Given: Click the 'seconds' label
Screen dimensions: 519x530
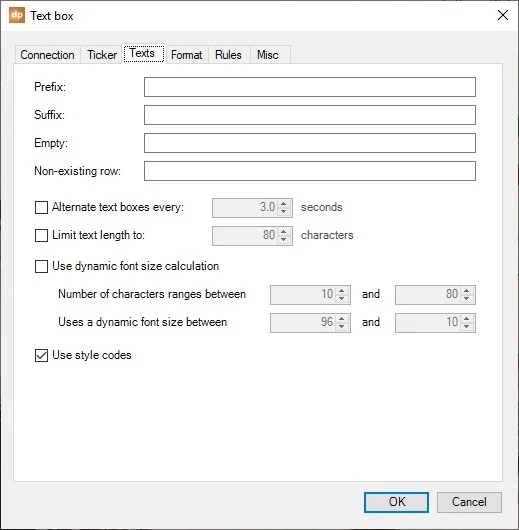Looking at the screenshot, I should (322, 207).
